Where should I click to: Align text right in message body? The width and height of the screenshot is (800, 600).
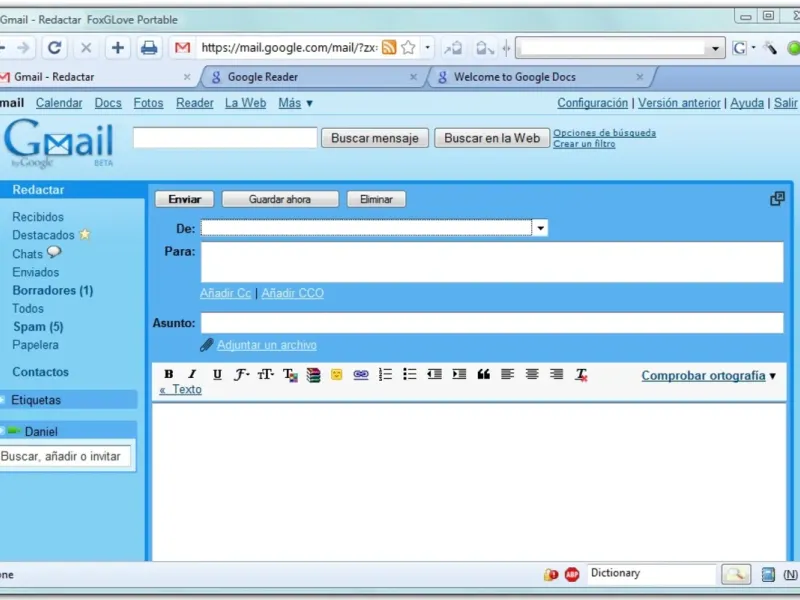pos(557,374)
